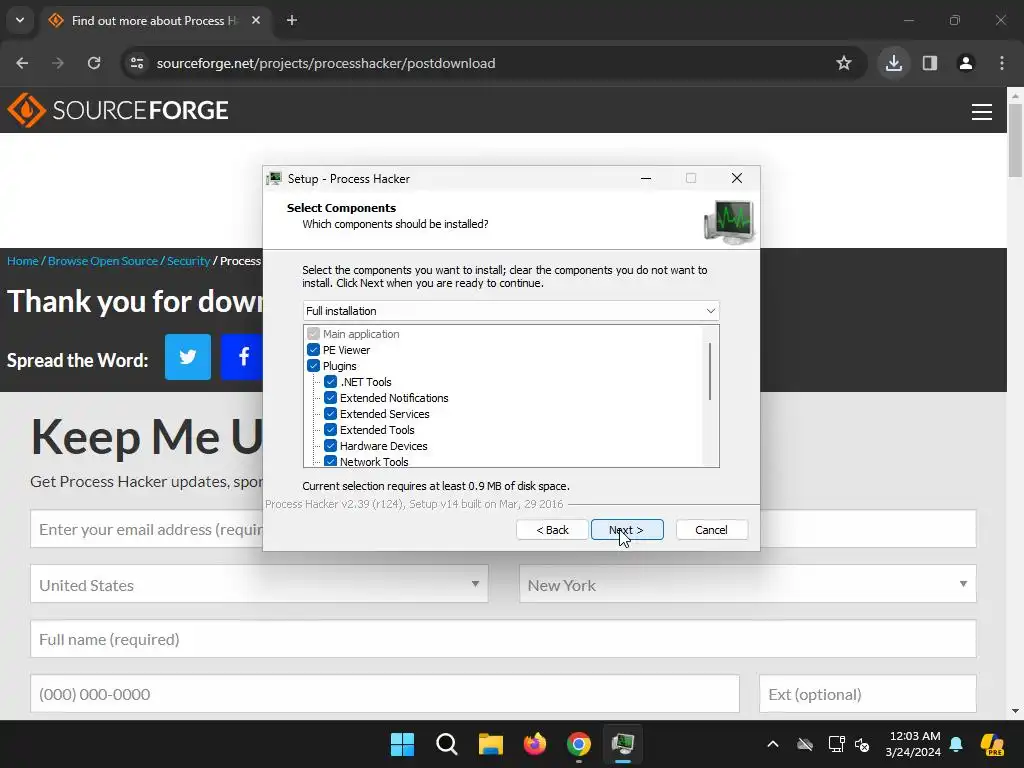Click the components list scrollbar
The image size is (1024, 768).
point(710,371)
